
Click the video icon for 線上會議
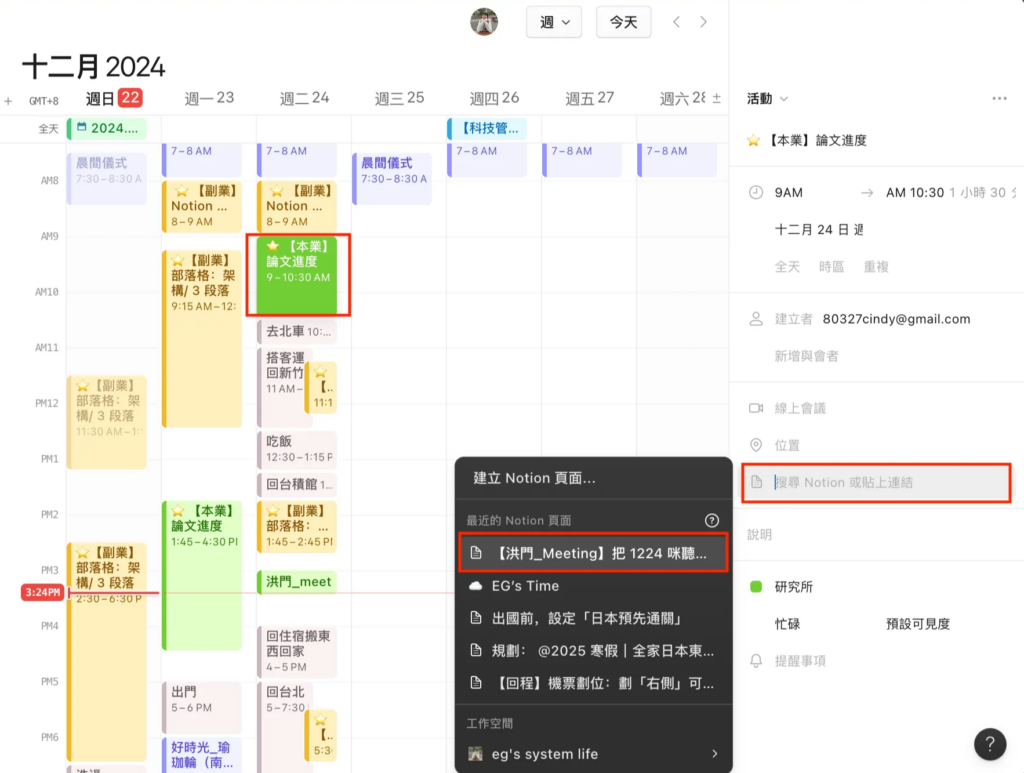click(x=756, y=408)
